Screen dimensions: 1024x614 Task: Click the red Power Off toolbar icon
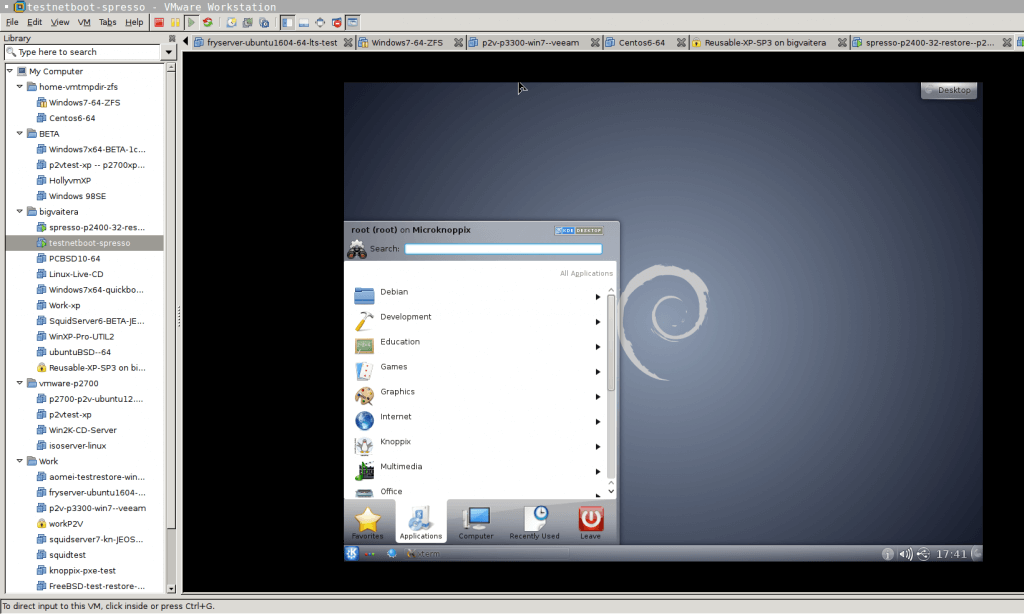(x=159, y=22)
